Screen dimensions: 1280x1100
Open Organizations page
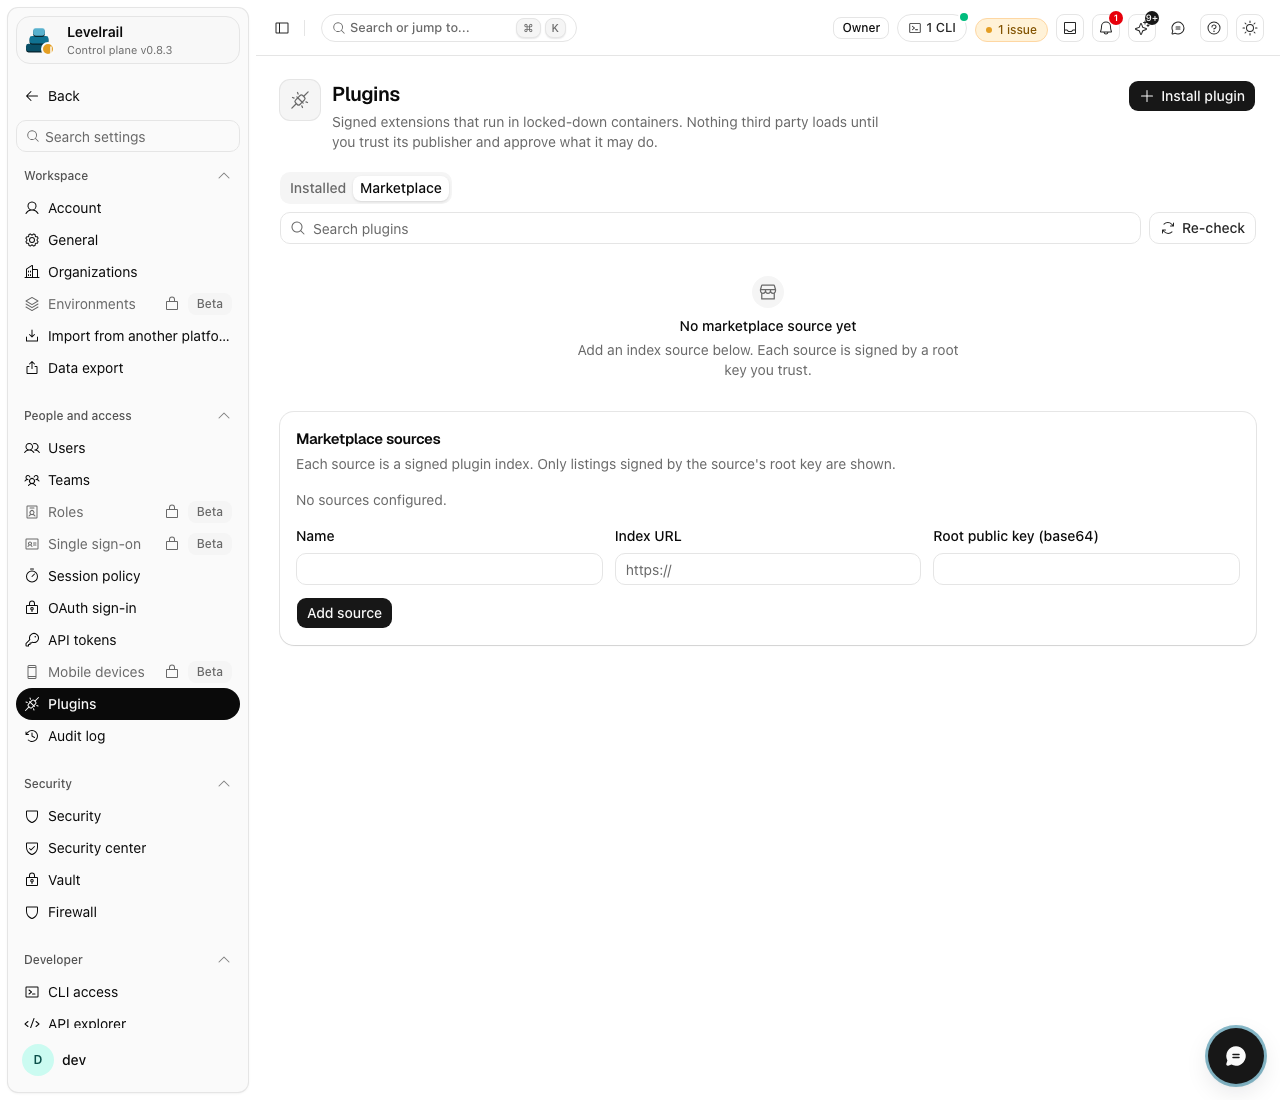[x=128, y=272]
